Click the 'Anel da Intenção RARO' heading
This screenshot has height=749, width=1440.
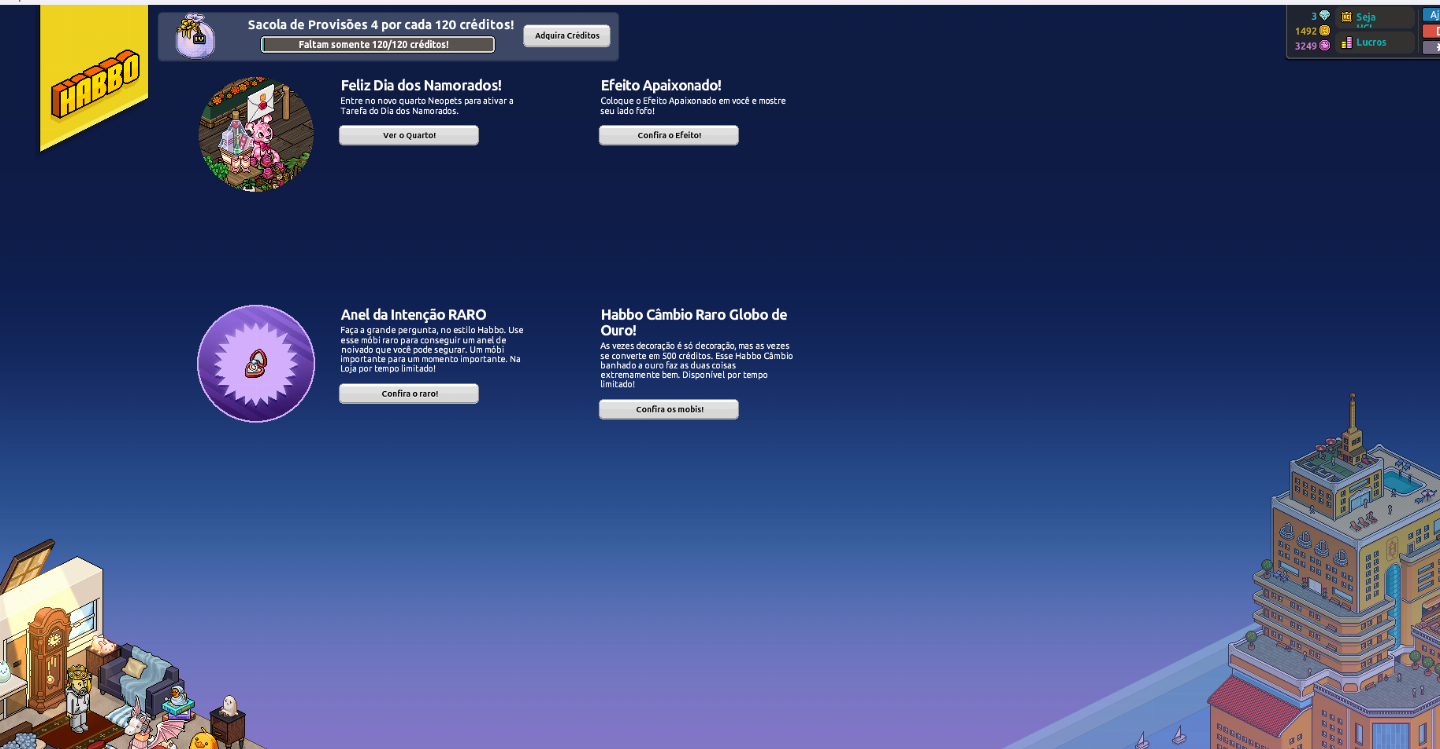[413, 315]
